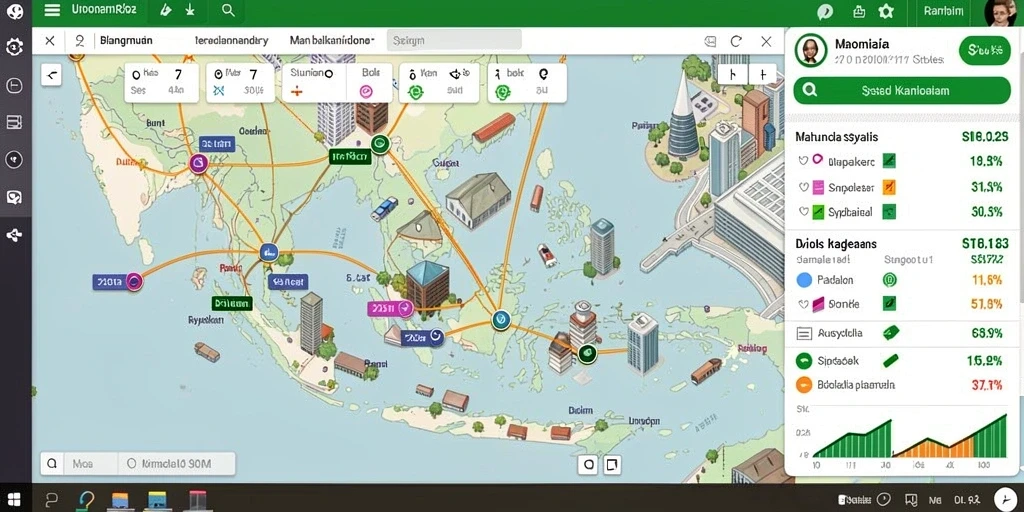Click the Maomiaia profile avatar in the panel

coord(810,50)
